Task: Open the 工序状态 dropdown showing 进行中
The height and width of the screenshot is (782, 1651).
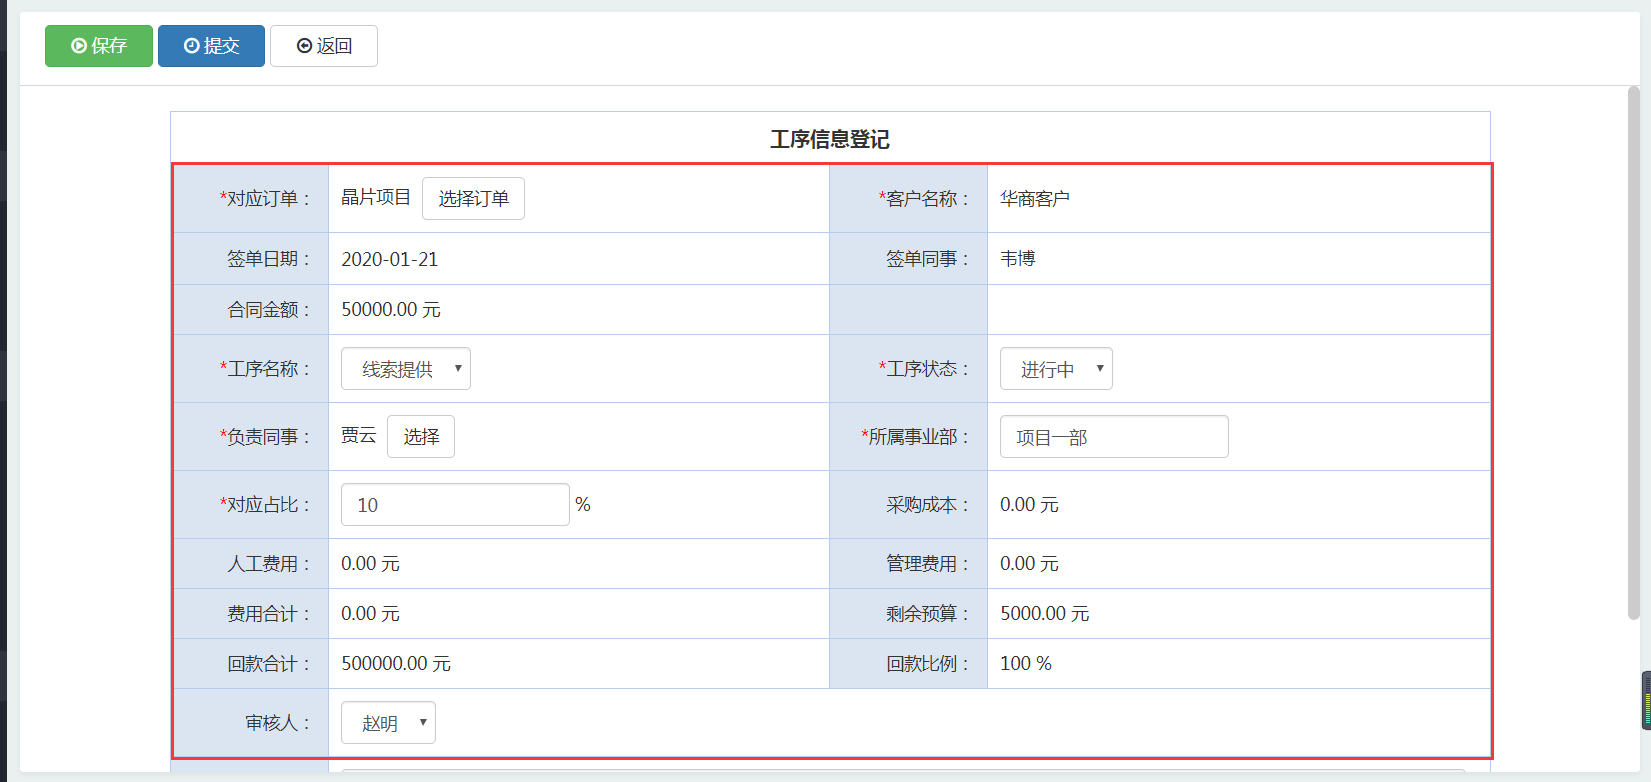Action: click(x=1055, y=369)
